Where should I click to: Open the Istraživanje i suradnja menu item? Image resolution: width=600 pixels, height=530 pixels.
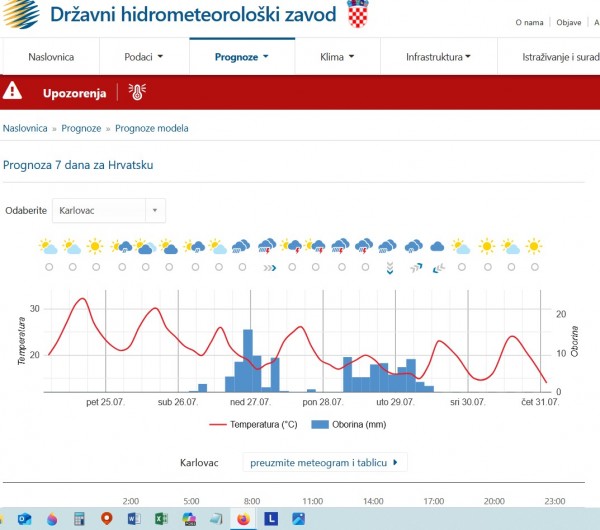[561, 57]
